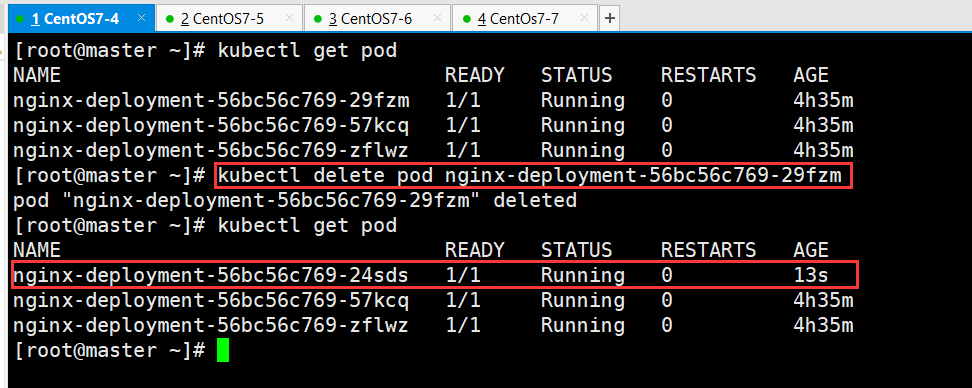Click the green status dot on CentOs7-7 tab
This screenshot has width=972, height=388.
pos(467,19)
